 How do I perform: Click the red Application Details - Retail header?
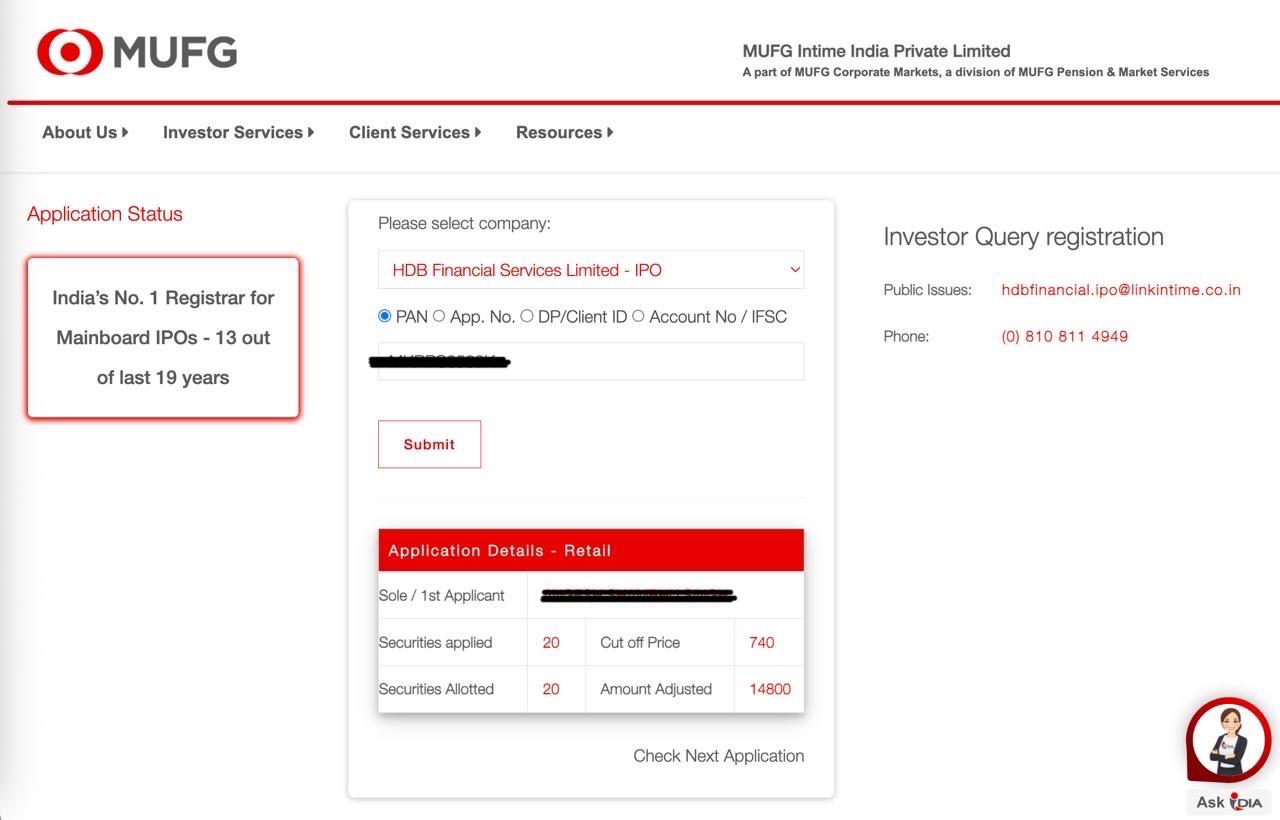pyautogui.click(x=590, y=549)
